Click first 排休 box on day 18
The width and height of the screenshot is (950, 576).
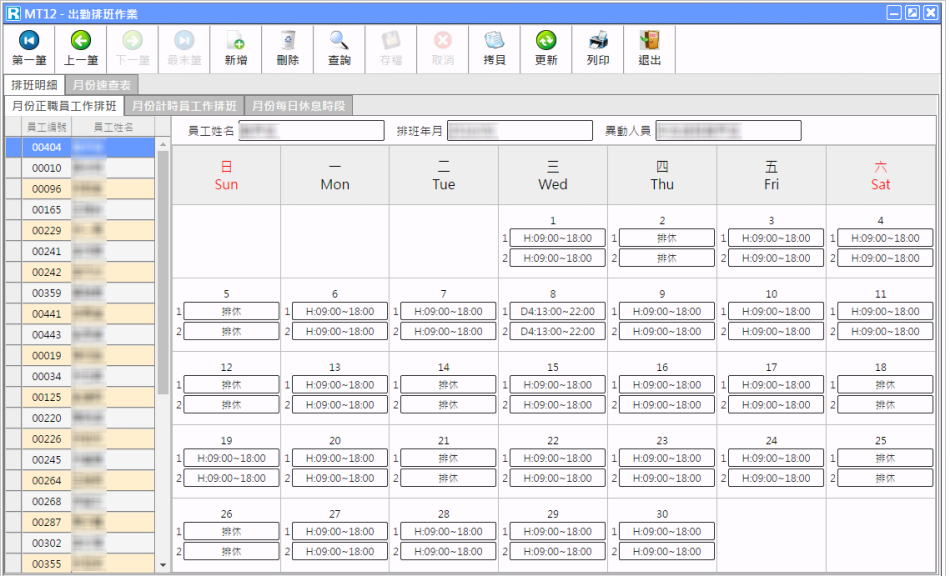(x=885, y=385)
